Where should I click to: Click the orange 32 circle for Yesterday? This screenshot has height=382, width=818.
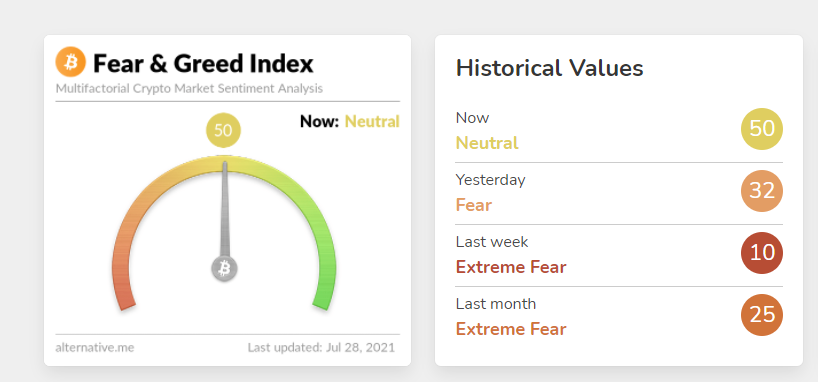762,191
